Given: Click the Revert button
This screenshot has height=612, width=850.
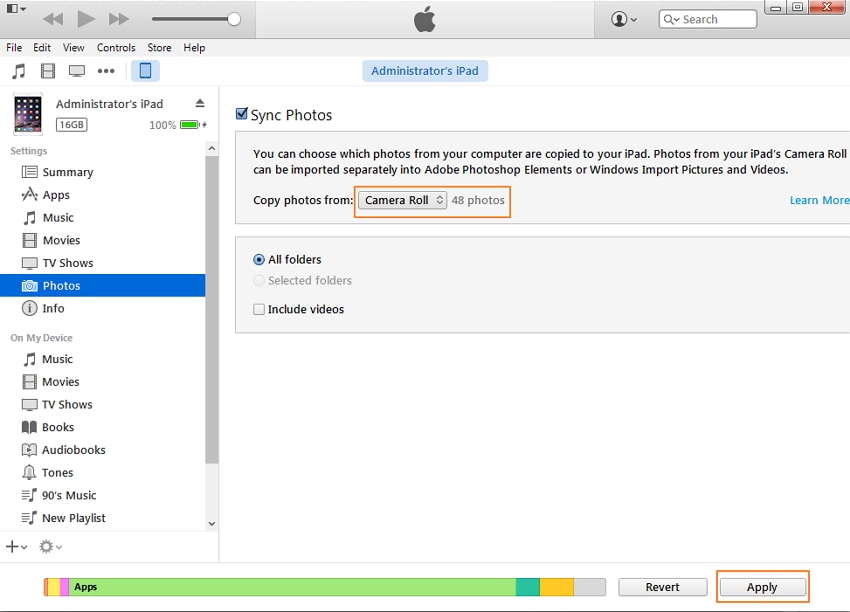Looking at the screenshot, I should [x=662, y=587].
